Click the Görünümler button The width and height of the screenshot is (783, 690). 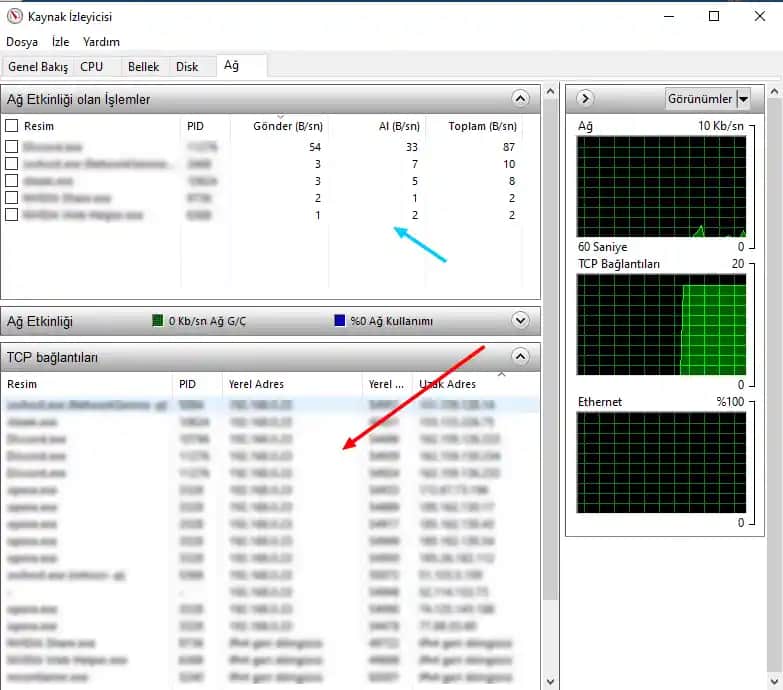[x=700, y=99]
